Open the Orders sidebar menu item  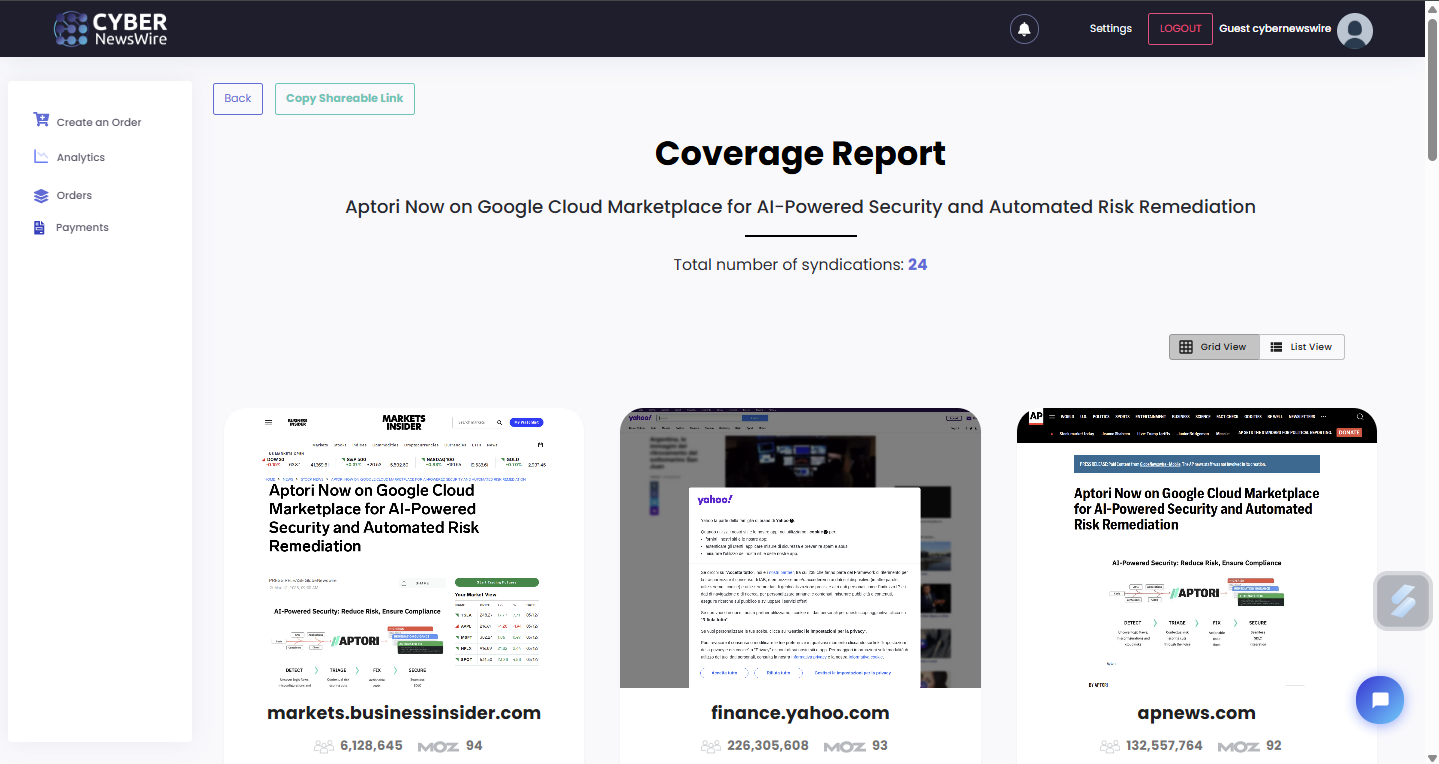[x=74, y=196]
